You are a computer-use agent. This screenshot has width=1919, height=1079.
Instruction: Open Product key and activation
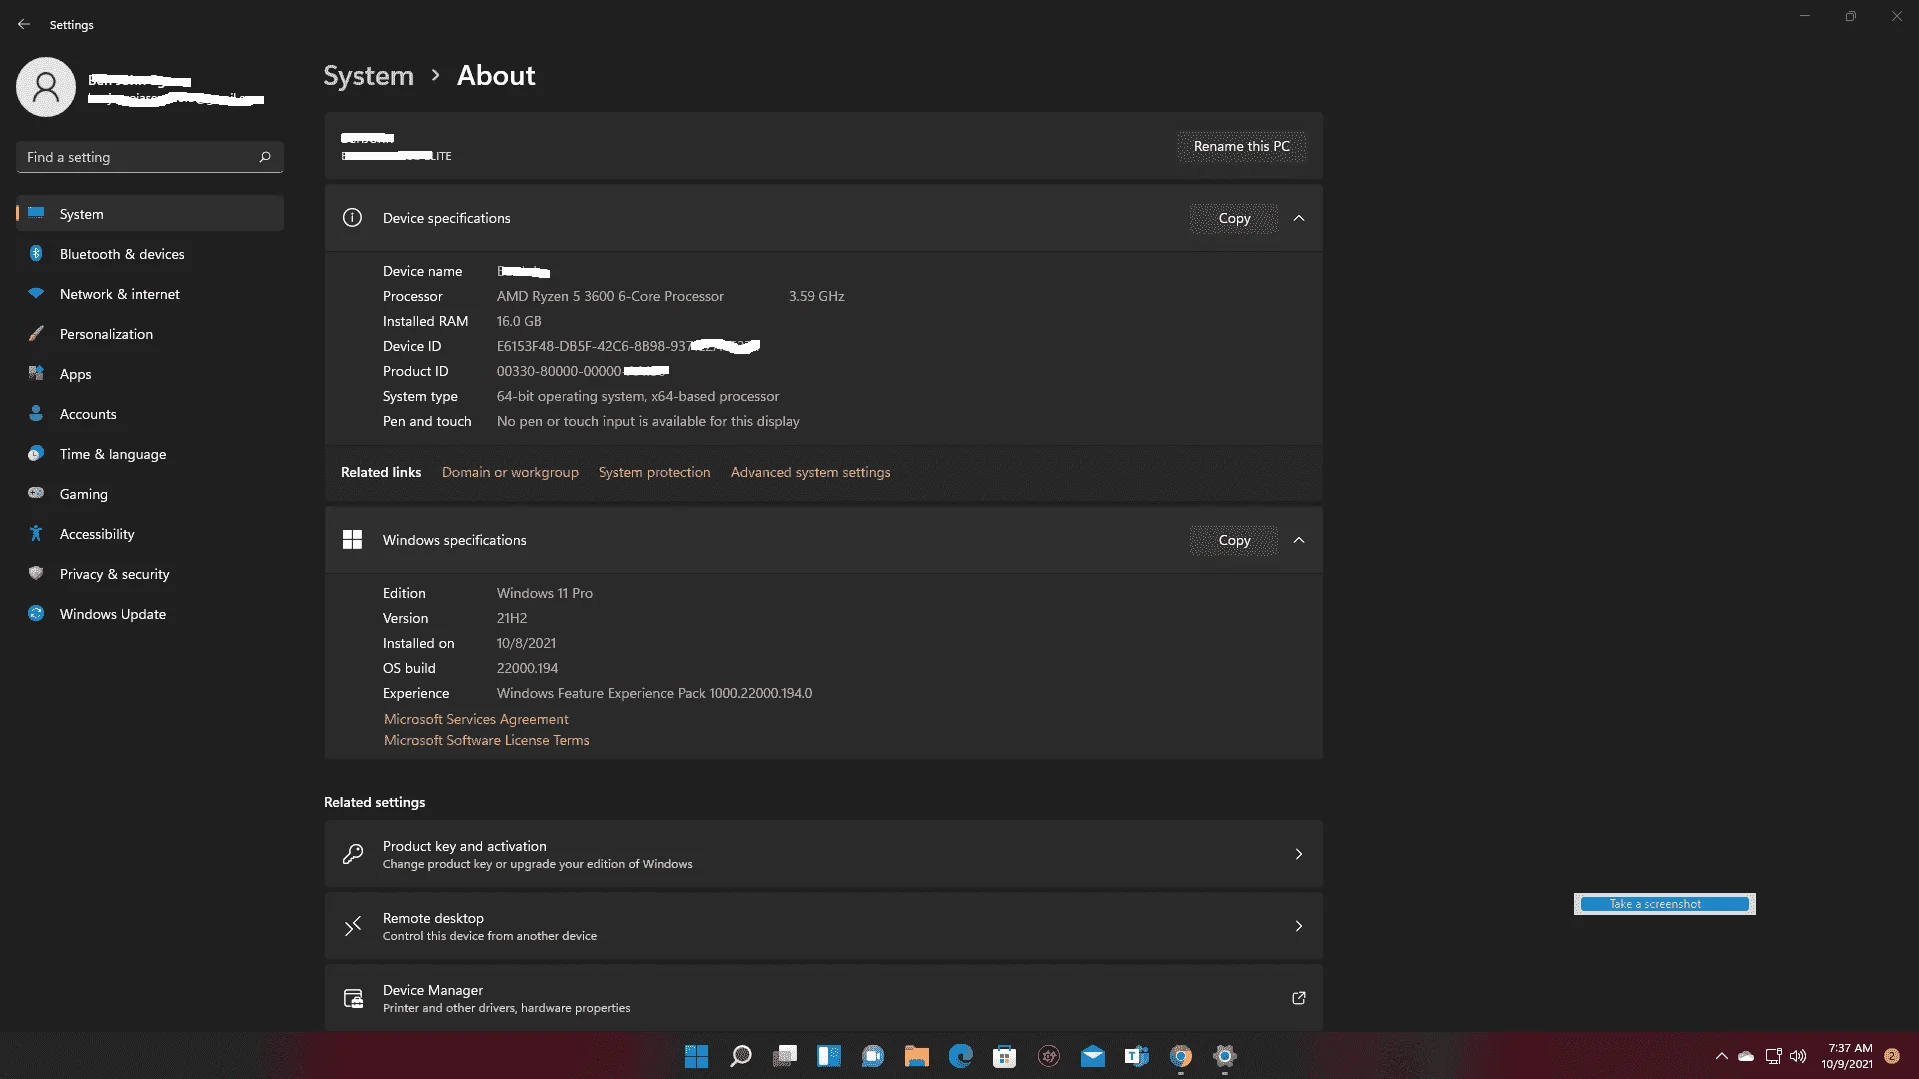823,854
